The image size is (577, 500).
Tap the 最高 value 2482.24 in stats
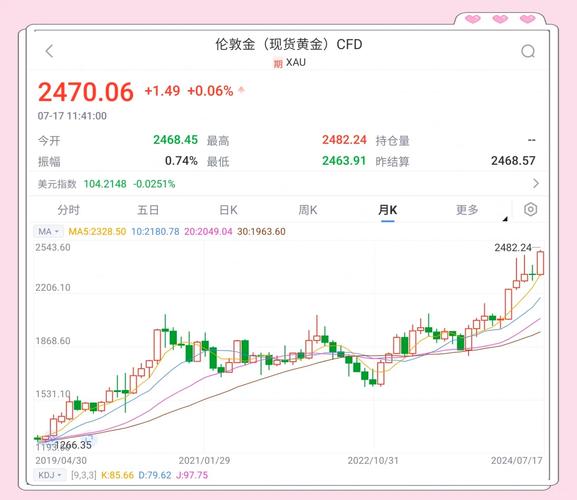point(344,140)
